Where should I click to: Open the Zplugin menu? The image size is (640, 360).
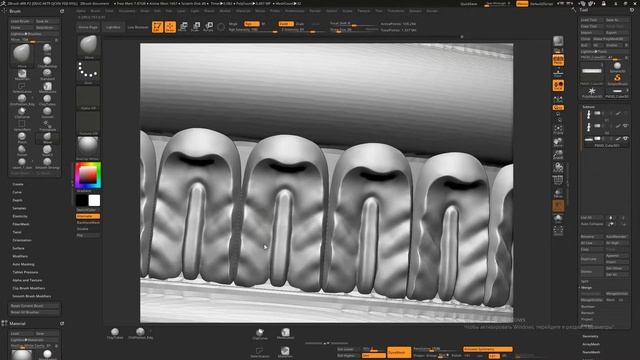pos(415,11)
